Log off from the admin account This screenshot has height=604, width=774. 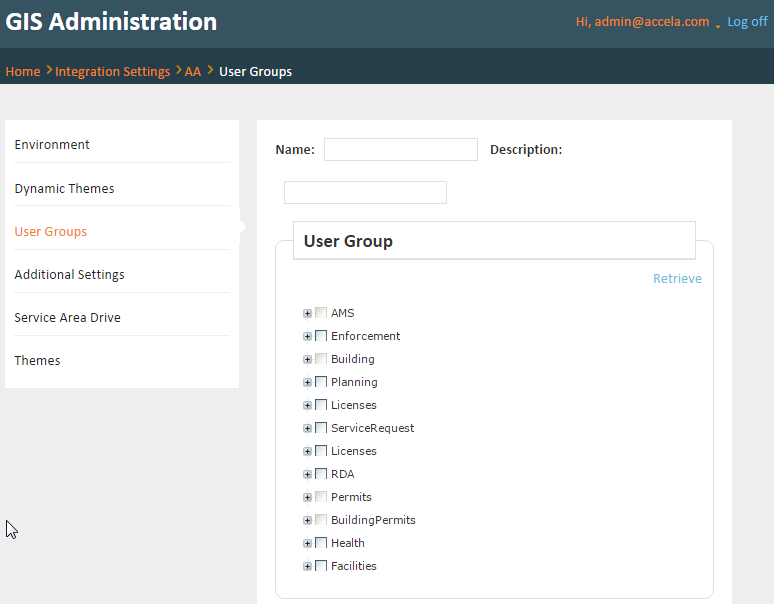[747, 22]
